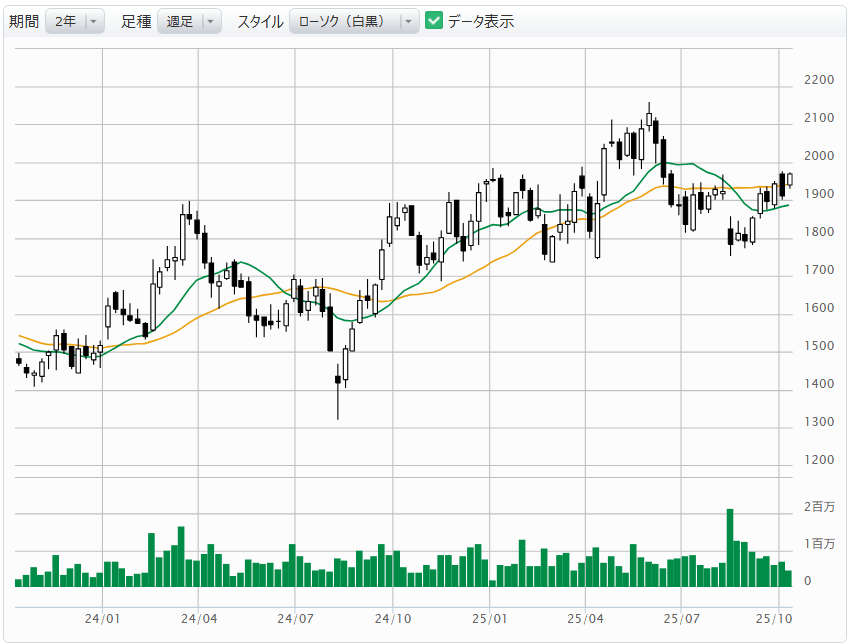Expand the 足種 dropdown set to 週足

pos(189,21)
